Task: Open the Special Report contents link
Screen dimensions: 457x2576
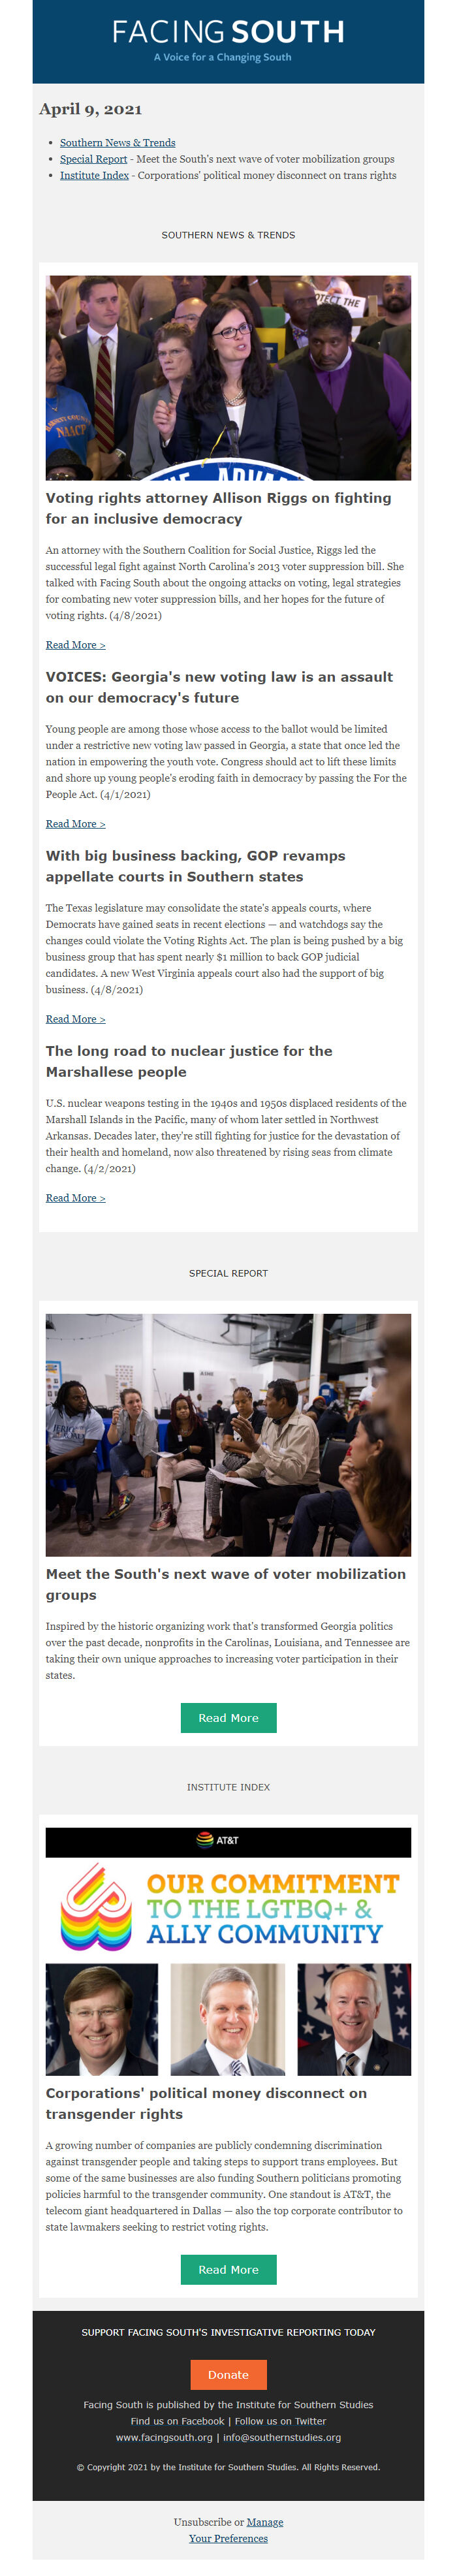Action: (x=93, y=159)
